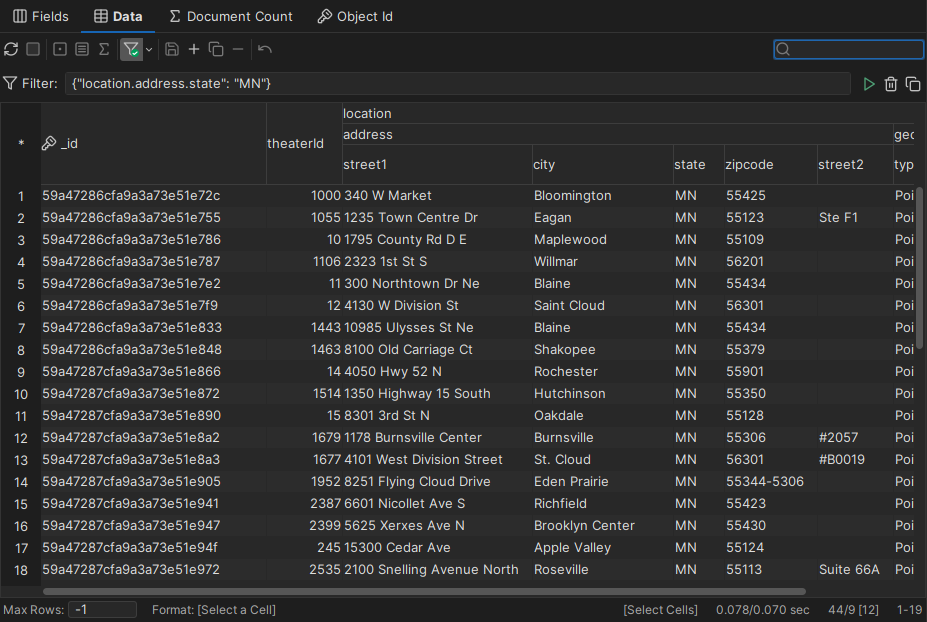The image size is (927, 622).
Task: Undo the last edit
Action: [264, 49]
